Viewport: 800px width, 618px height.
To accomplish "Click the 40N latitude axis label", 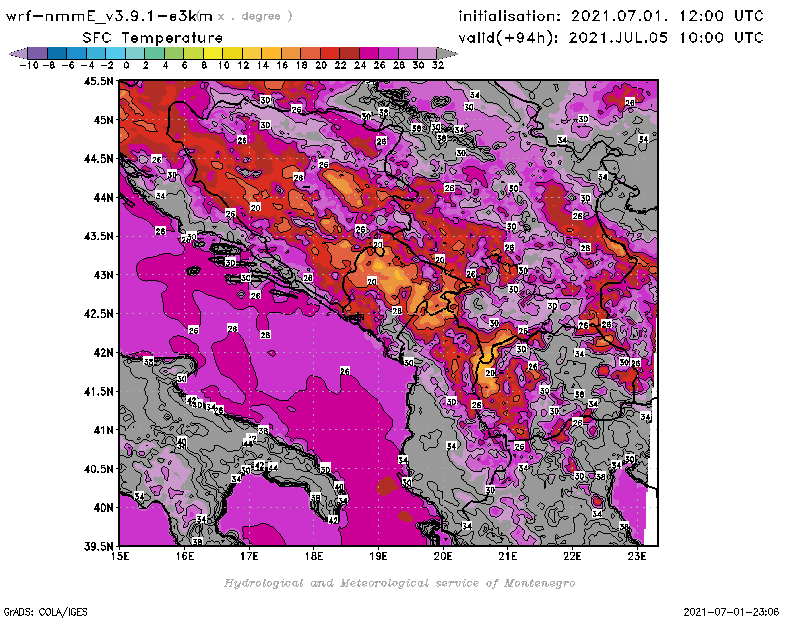I will click(x=104, y=508).
